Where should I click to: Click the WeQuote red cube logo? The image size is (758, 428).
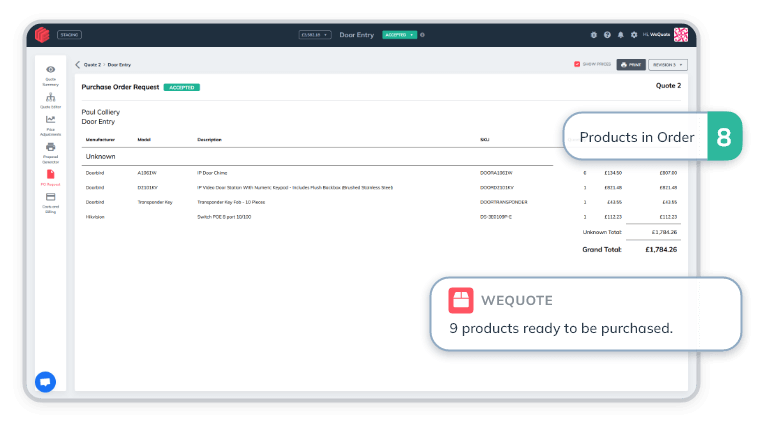tap(42, 34)
